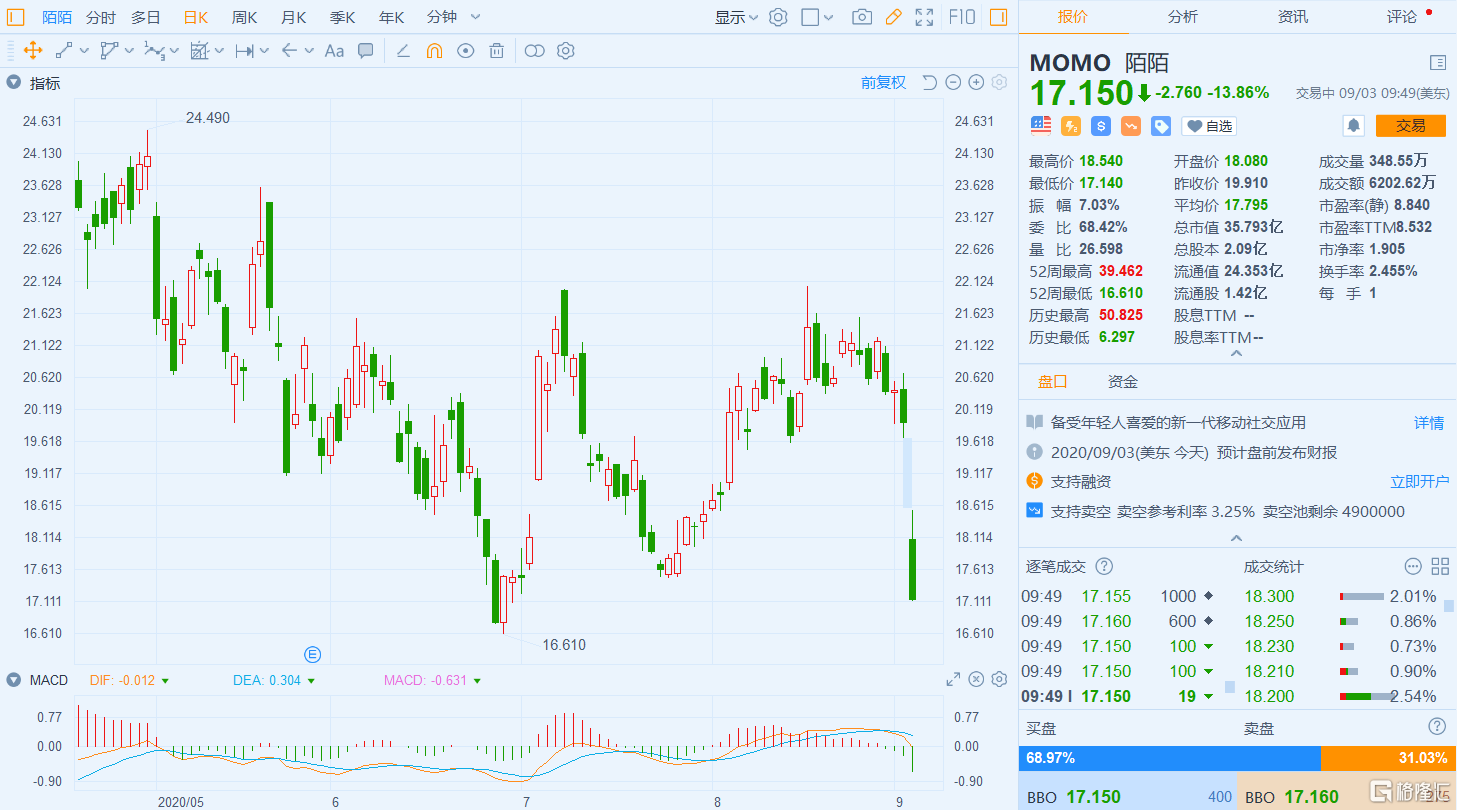The width and height of the screenshot is (1457, 810).
Task: Open the 分析 analysis tab
Action: [x=1182, y=17]
